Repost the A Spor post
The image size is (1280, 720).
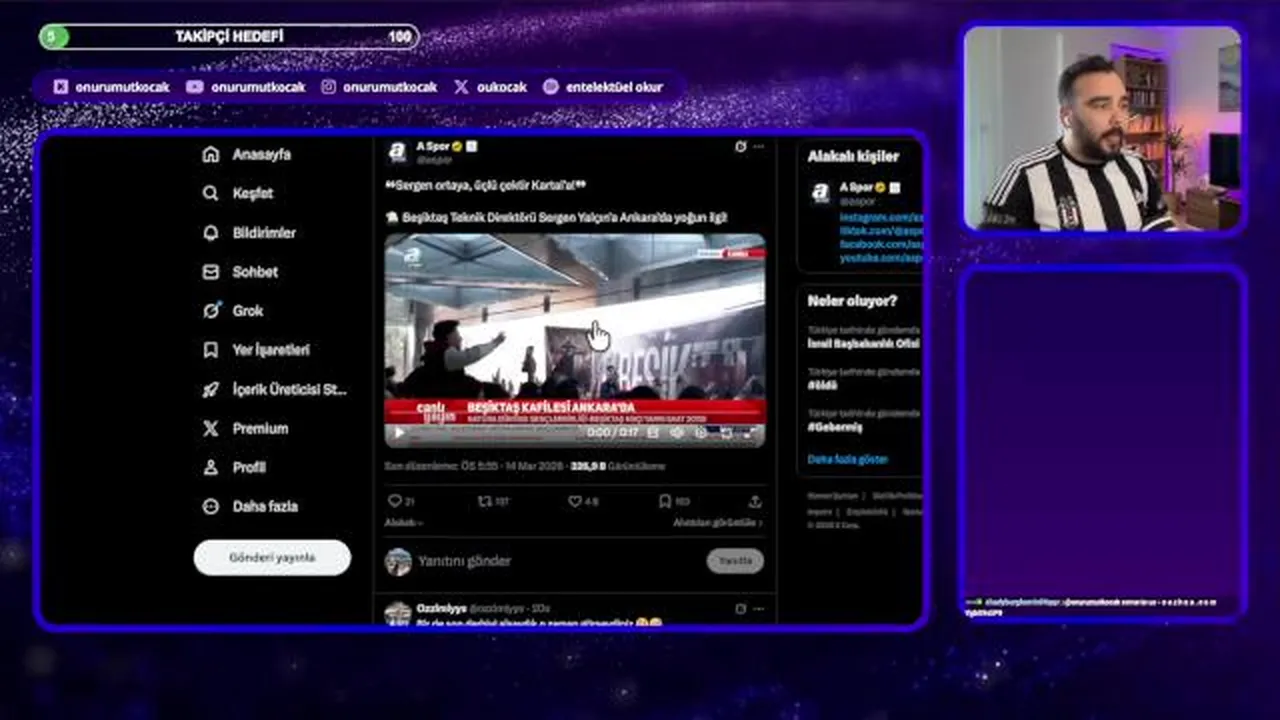click(484, 501)
